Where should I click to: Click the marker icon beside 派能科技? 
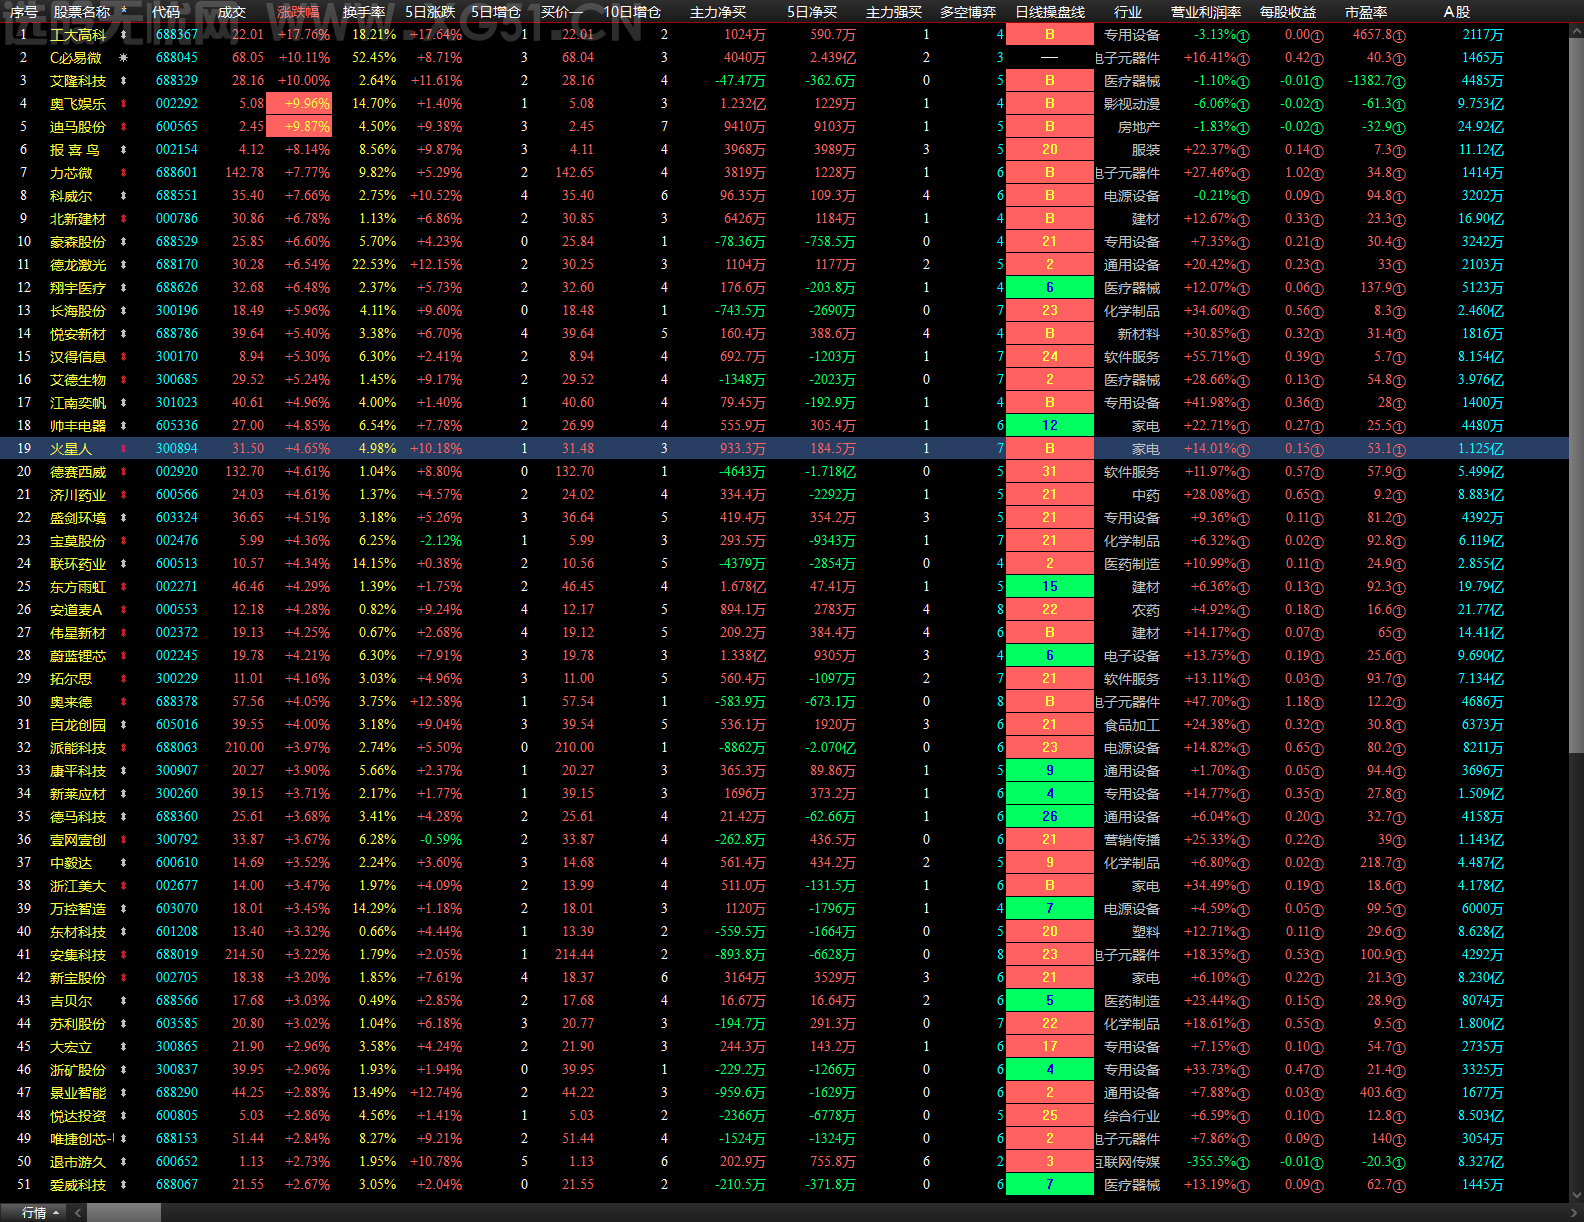click(123, 748)
